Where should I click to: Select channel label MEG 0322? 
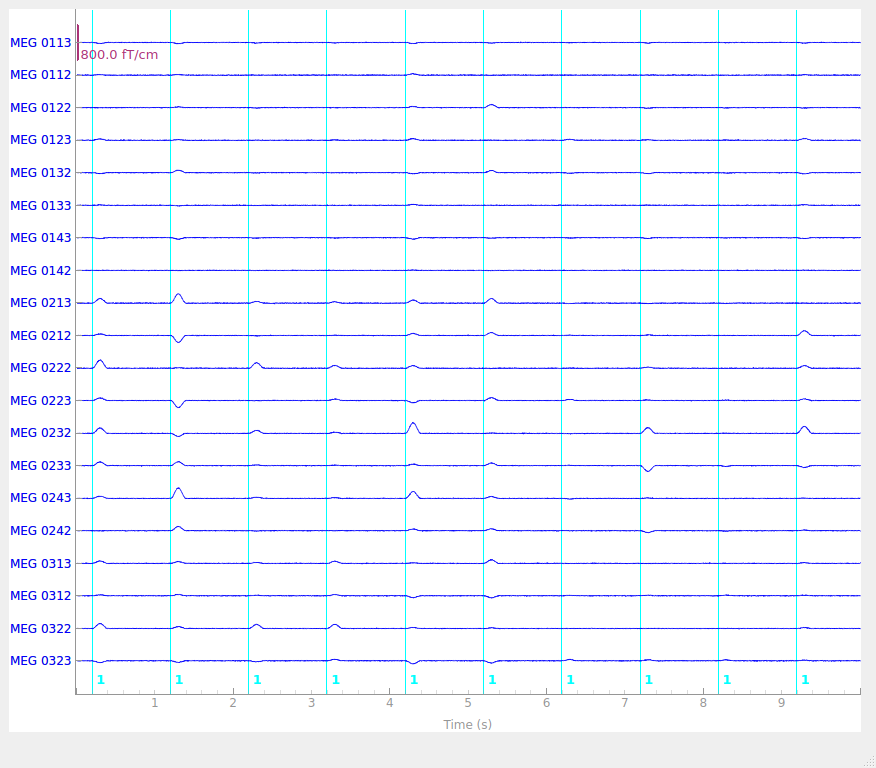pyautogui.click(x=41, y=629)
